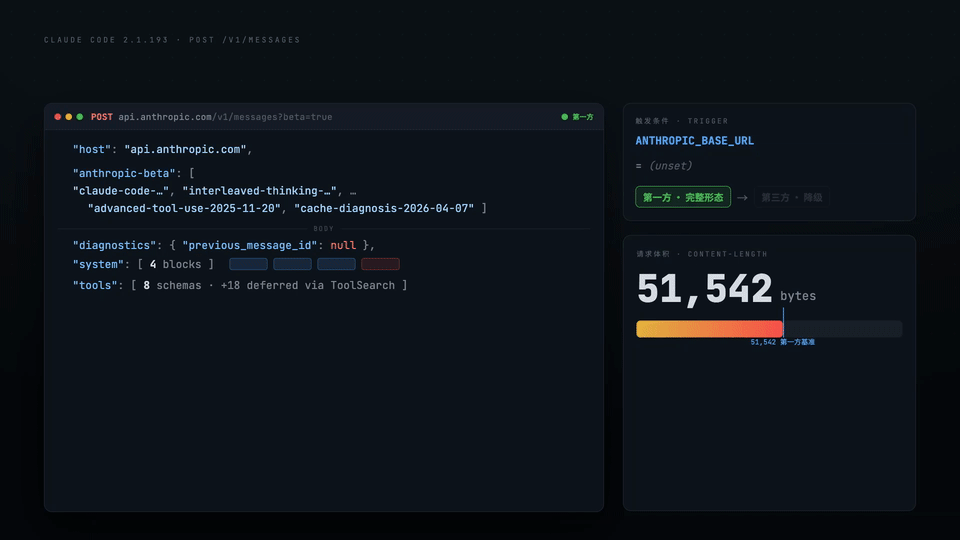Click the bytes unit label
This screenshot has width=960, height=540.
[x=798, y=296]
